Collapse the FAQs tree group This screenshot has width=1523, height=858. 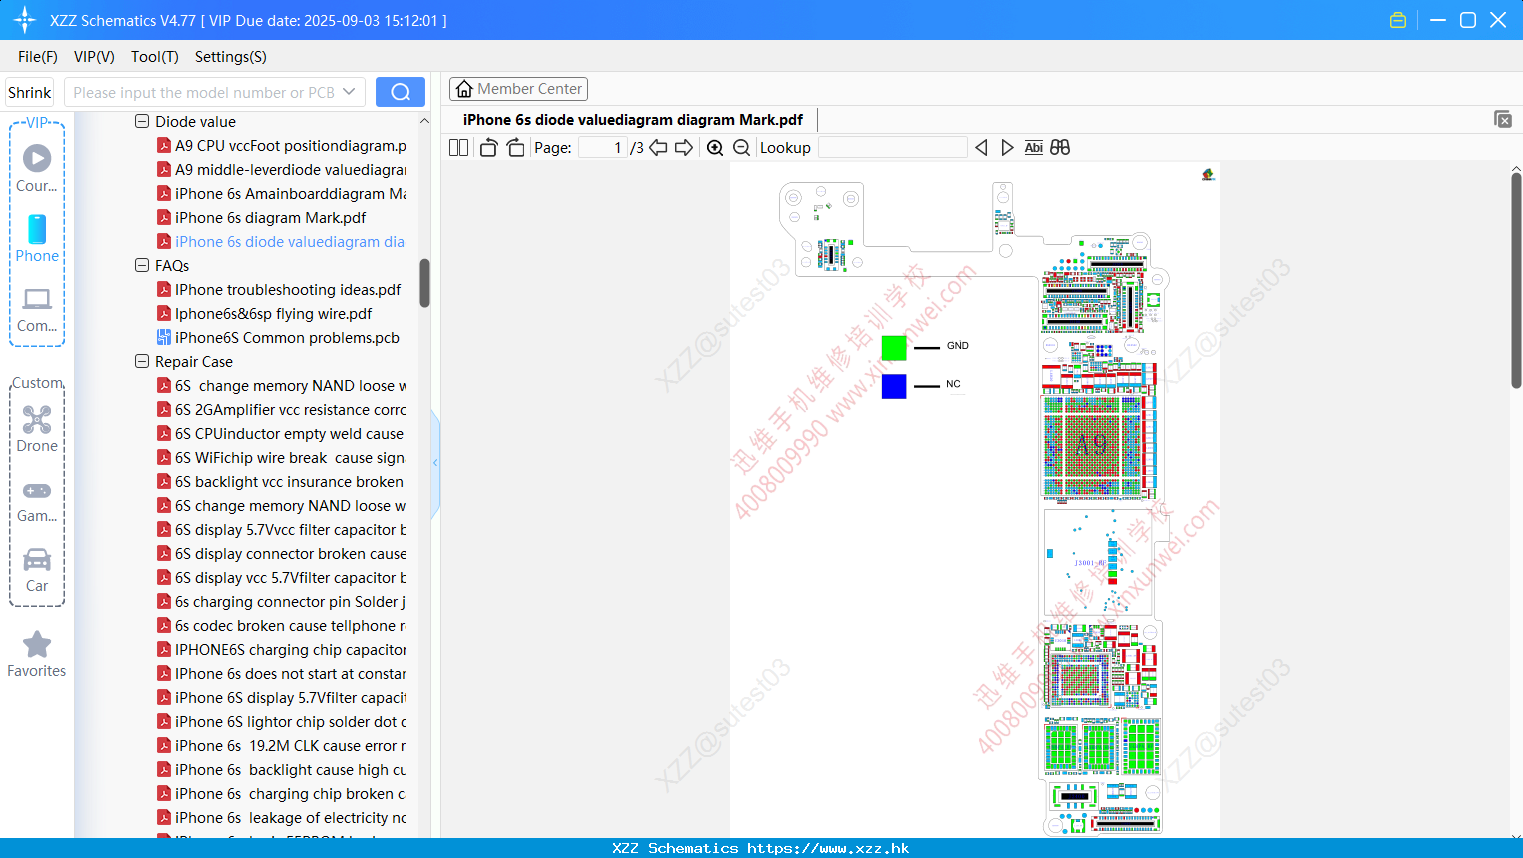(x=142, y=265)
